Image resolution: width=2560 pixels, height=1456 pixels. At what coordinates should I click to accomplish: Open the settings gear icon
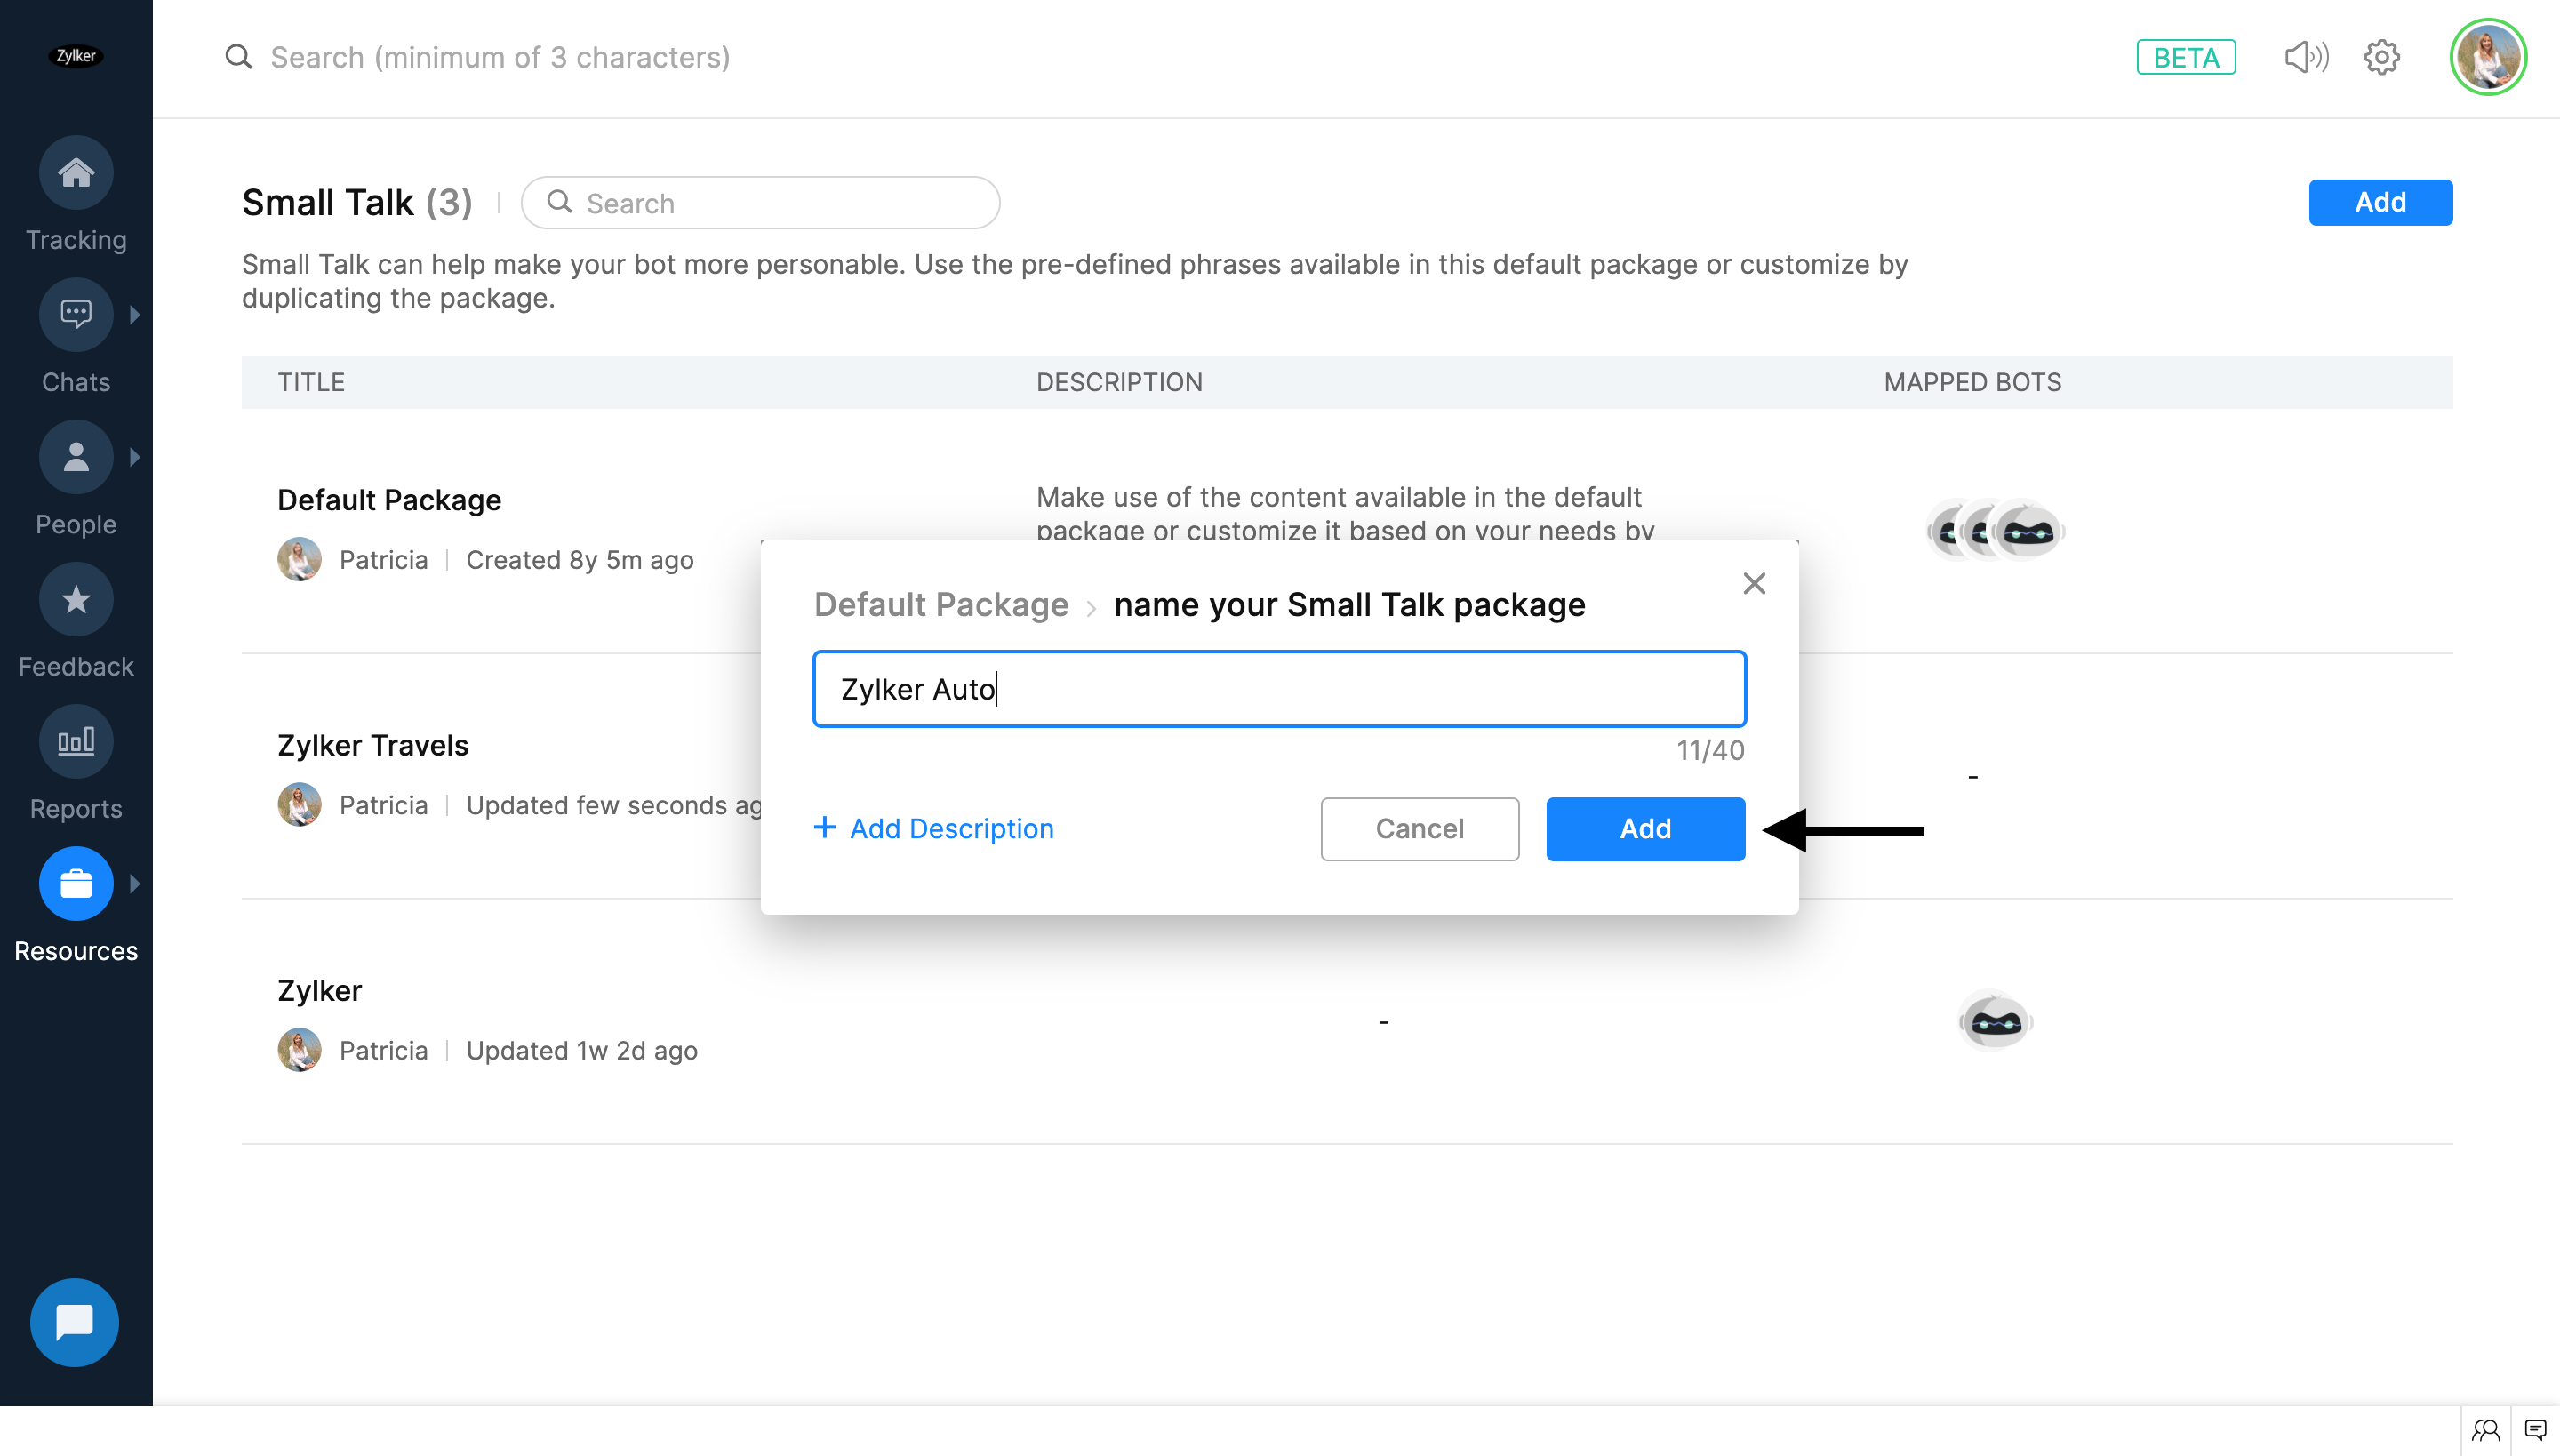(x=2382, y=57)
